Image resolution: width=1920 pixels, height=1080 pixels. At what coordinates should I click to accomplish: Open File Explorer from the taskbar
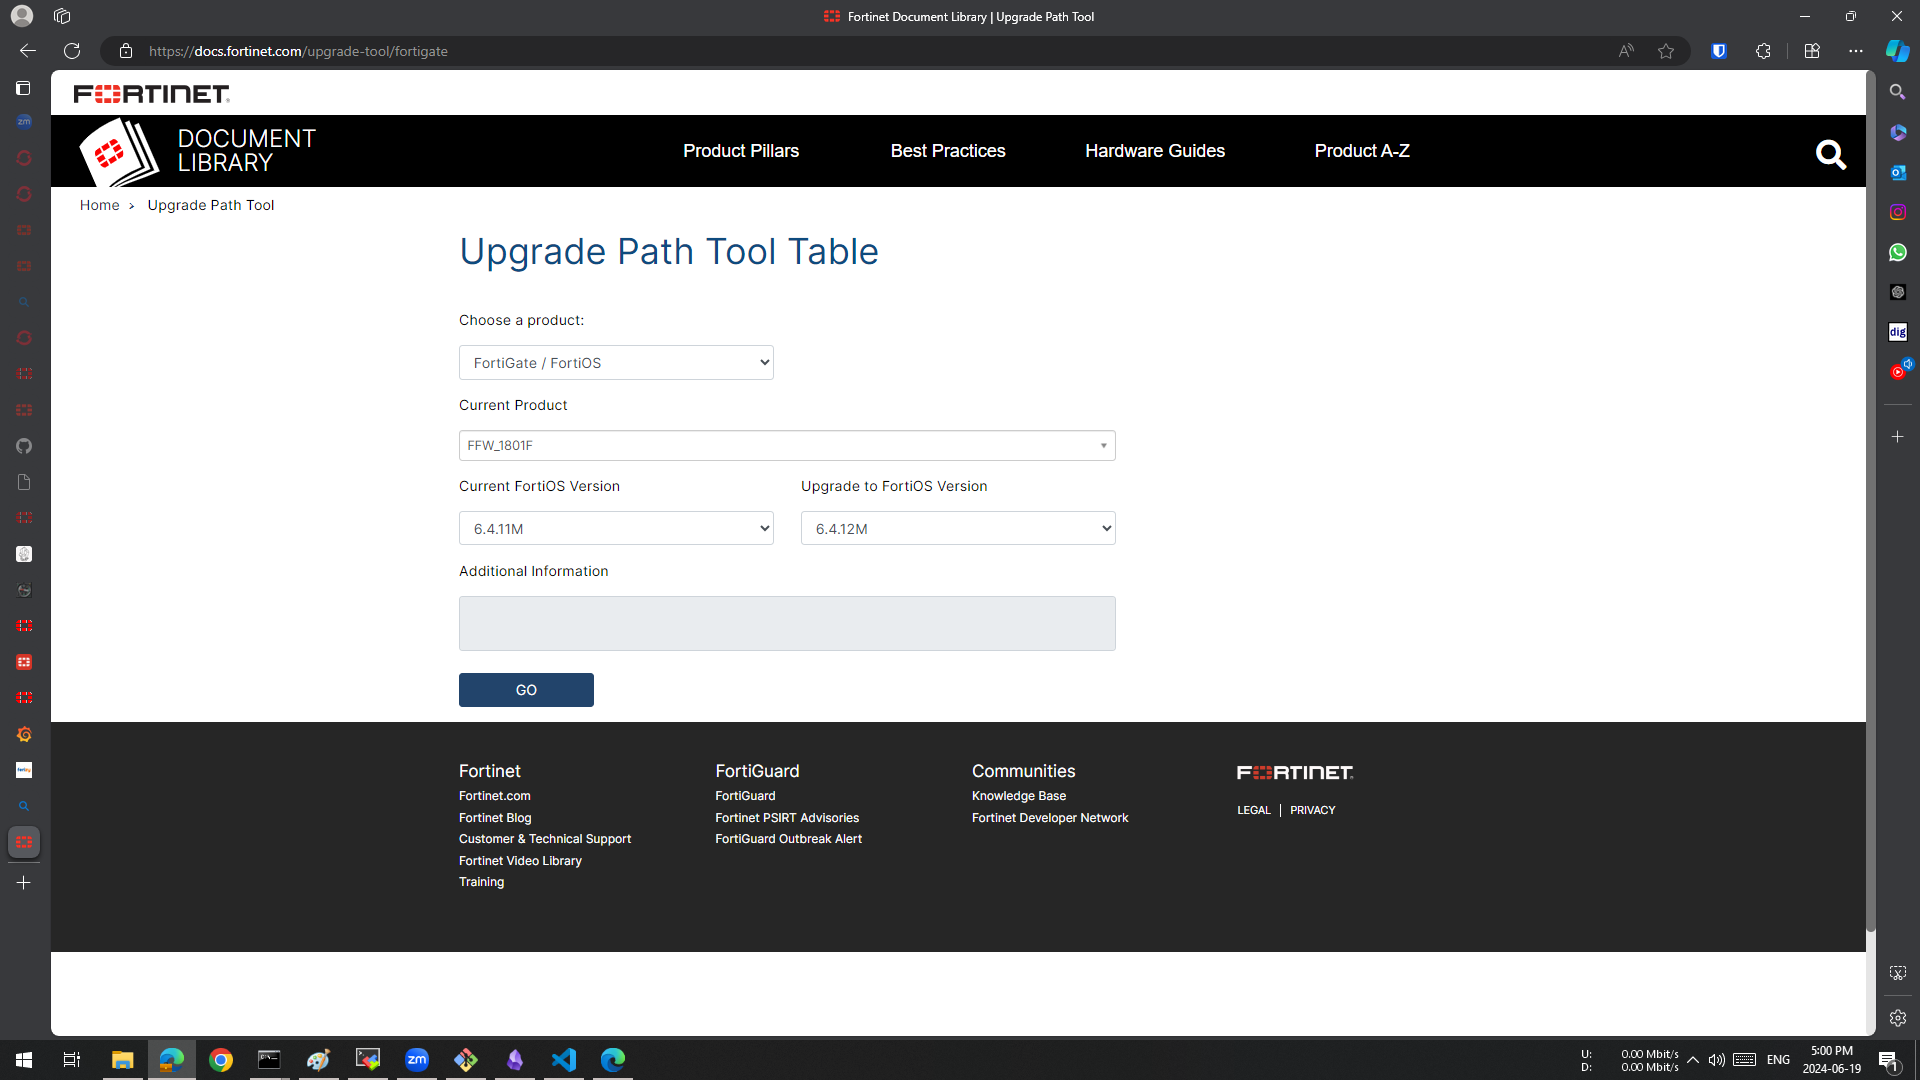(x=122, y=1060)
